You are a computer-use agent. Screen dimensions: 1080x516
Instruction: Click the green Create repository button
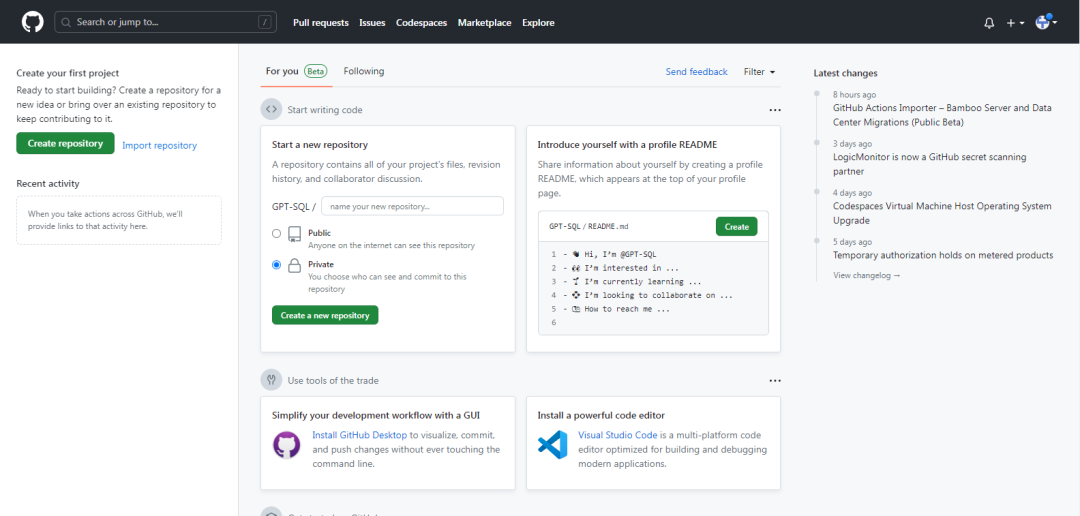[x=65, y=144]
